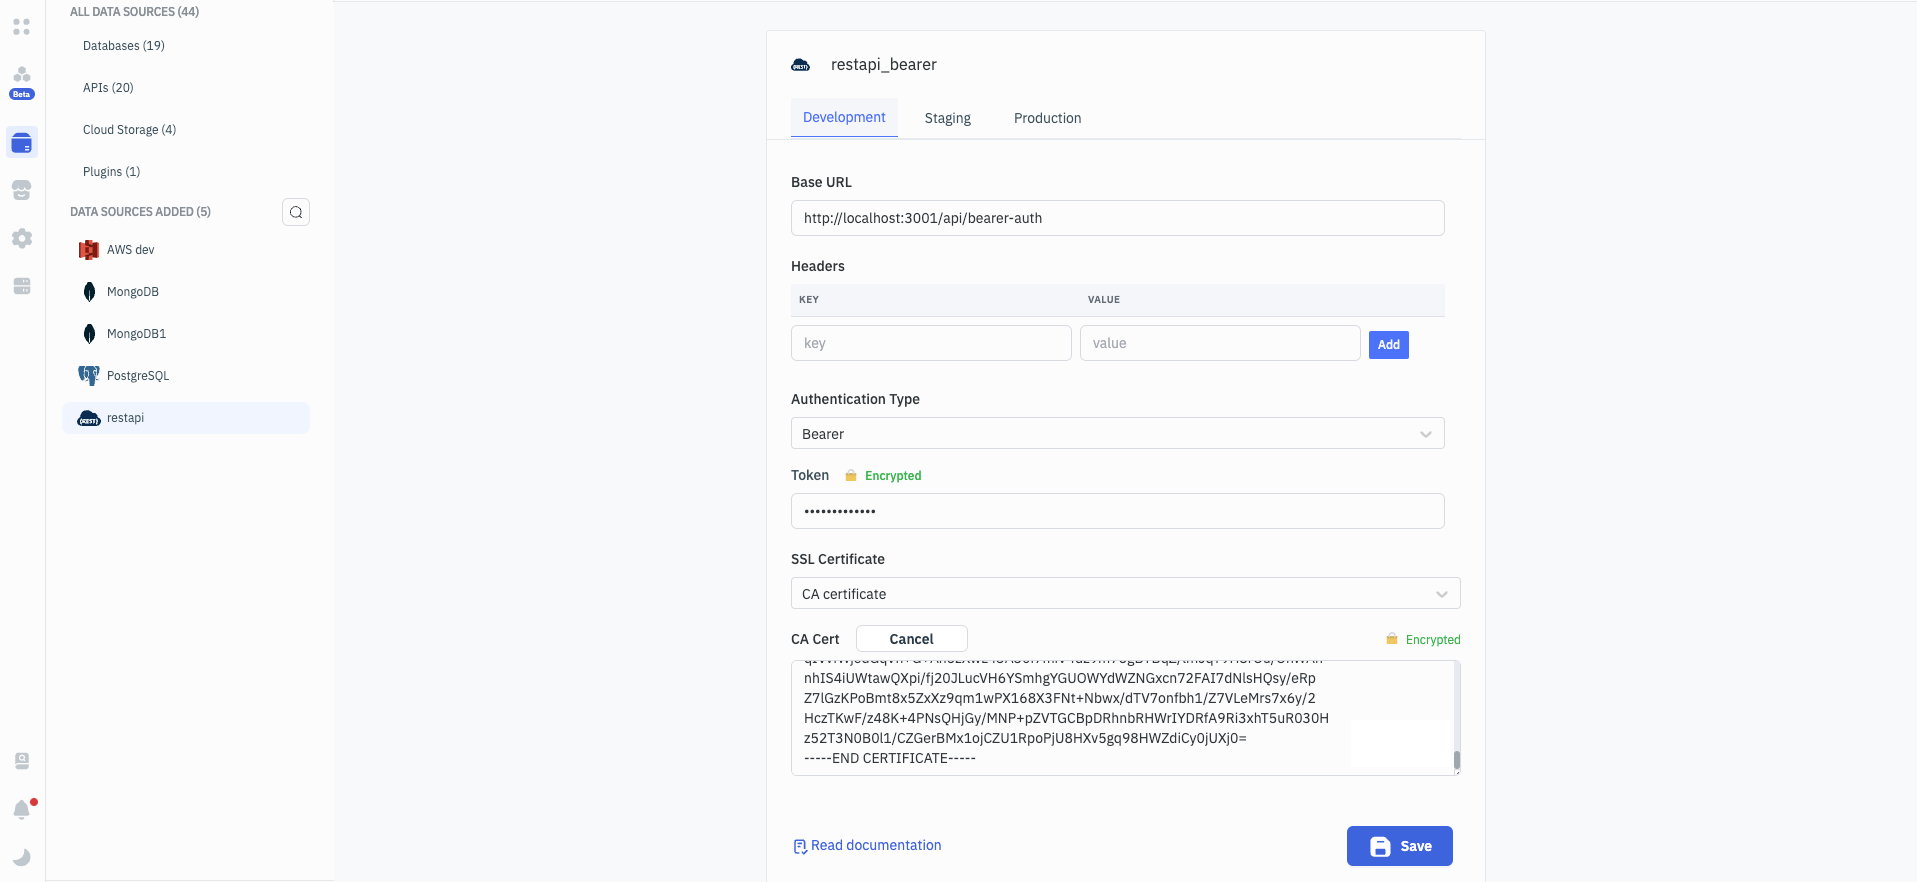The width and height of the screenshot is (1917, 882).
Task: Expand the SSL Certificate dropdown
Action: point(1125,594)
